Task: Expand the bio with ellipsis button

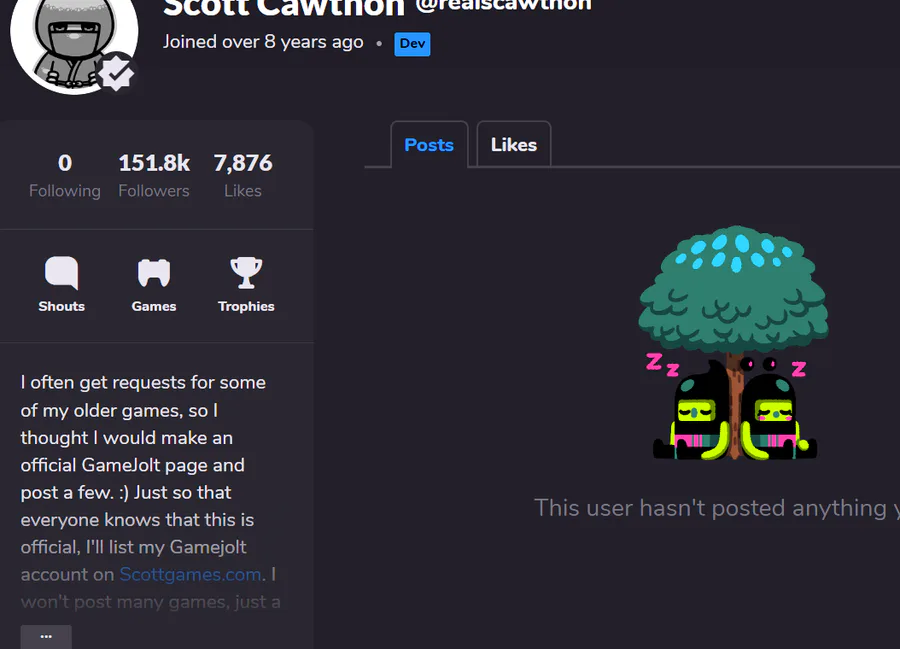Action: pyautogui.click(x=46, y=636)
